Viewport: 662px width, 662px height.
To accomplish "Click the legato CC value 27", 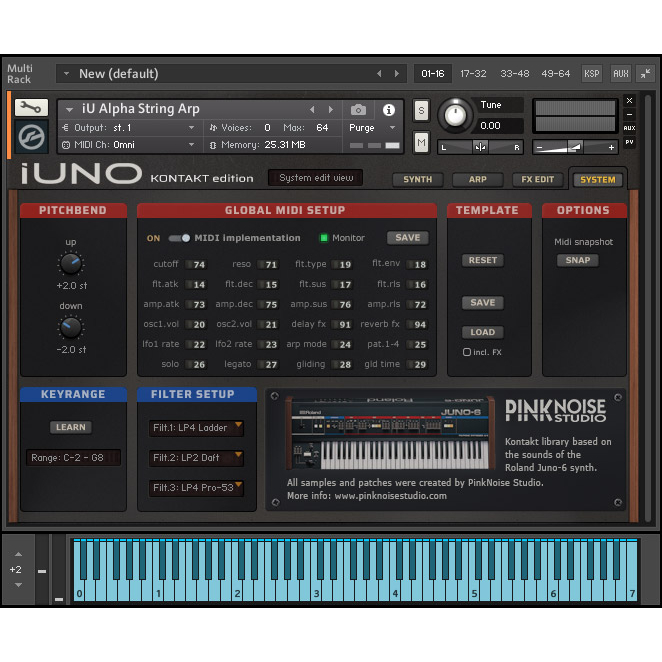I will [271, 364].
